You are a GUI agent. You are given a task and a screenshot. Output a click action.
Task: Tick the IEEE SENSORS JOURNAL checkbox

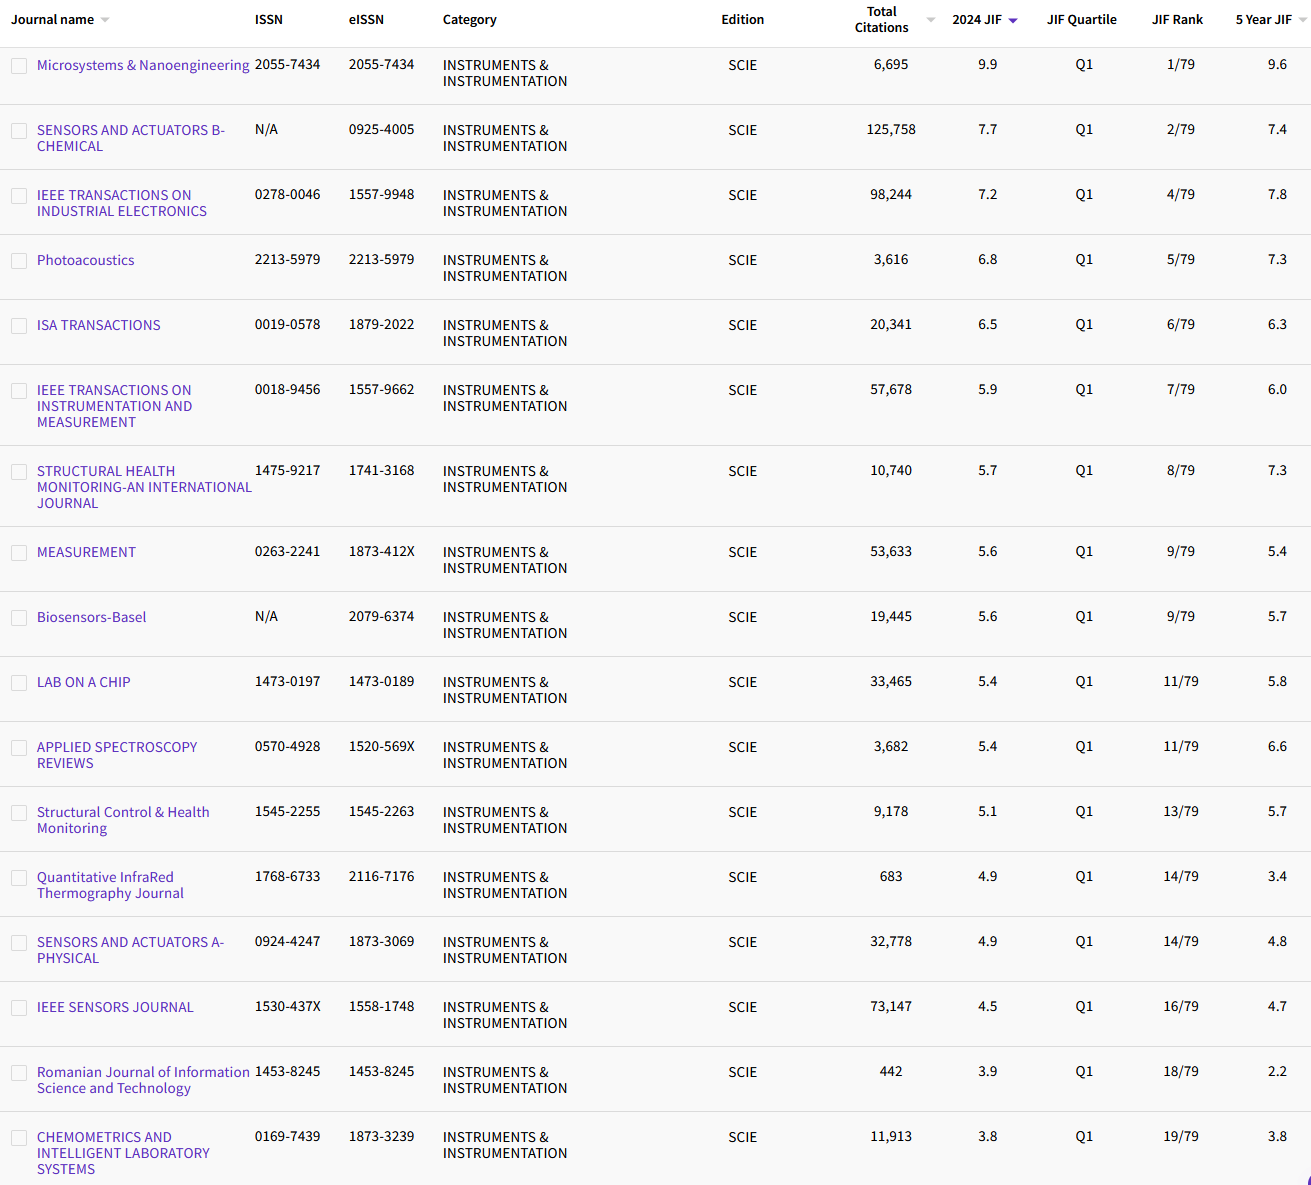pyautogui.click(x=19, y=1008)
